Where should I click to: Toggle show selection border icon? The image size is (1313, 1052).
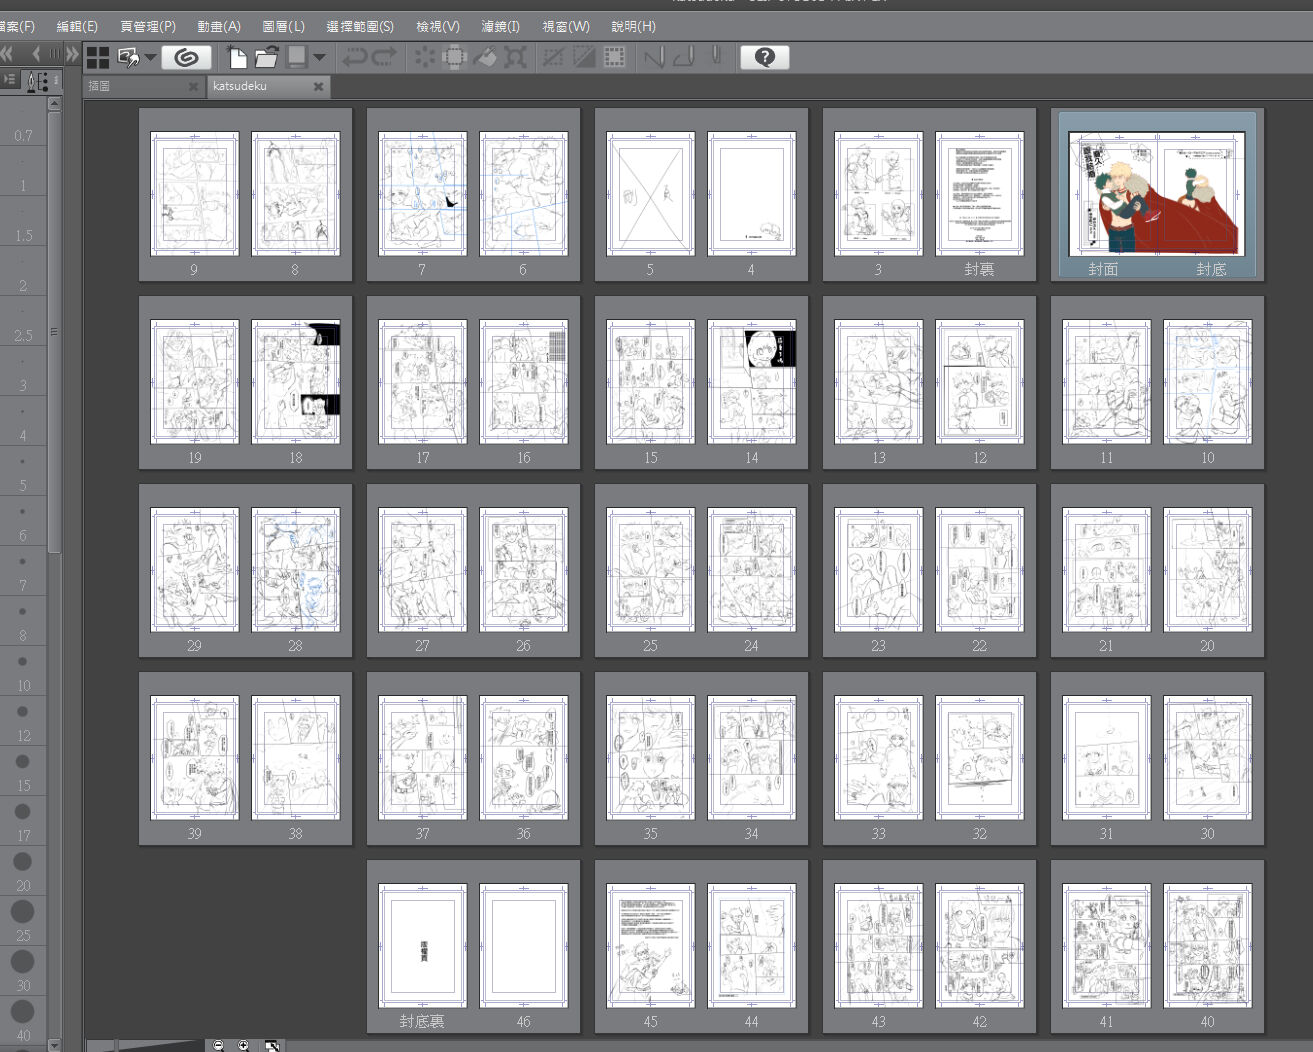pos(615,57)
